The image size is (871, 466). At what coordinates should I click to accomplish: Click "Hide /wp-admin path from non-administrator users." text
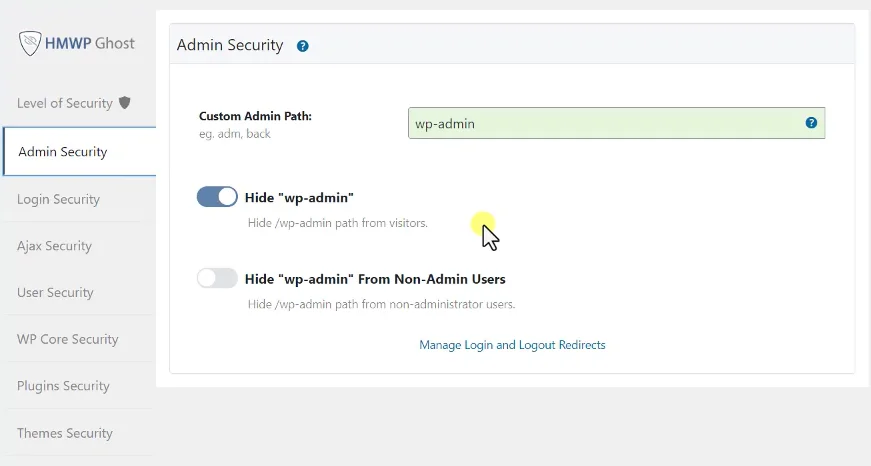pyautogui.click(x=382, y=304)
